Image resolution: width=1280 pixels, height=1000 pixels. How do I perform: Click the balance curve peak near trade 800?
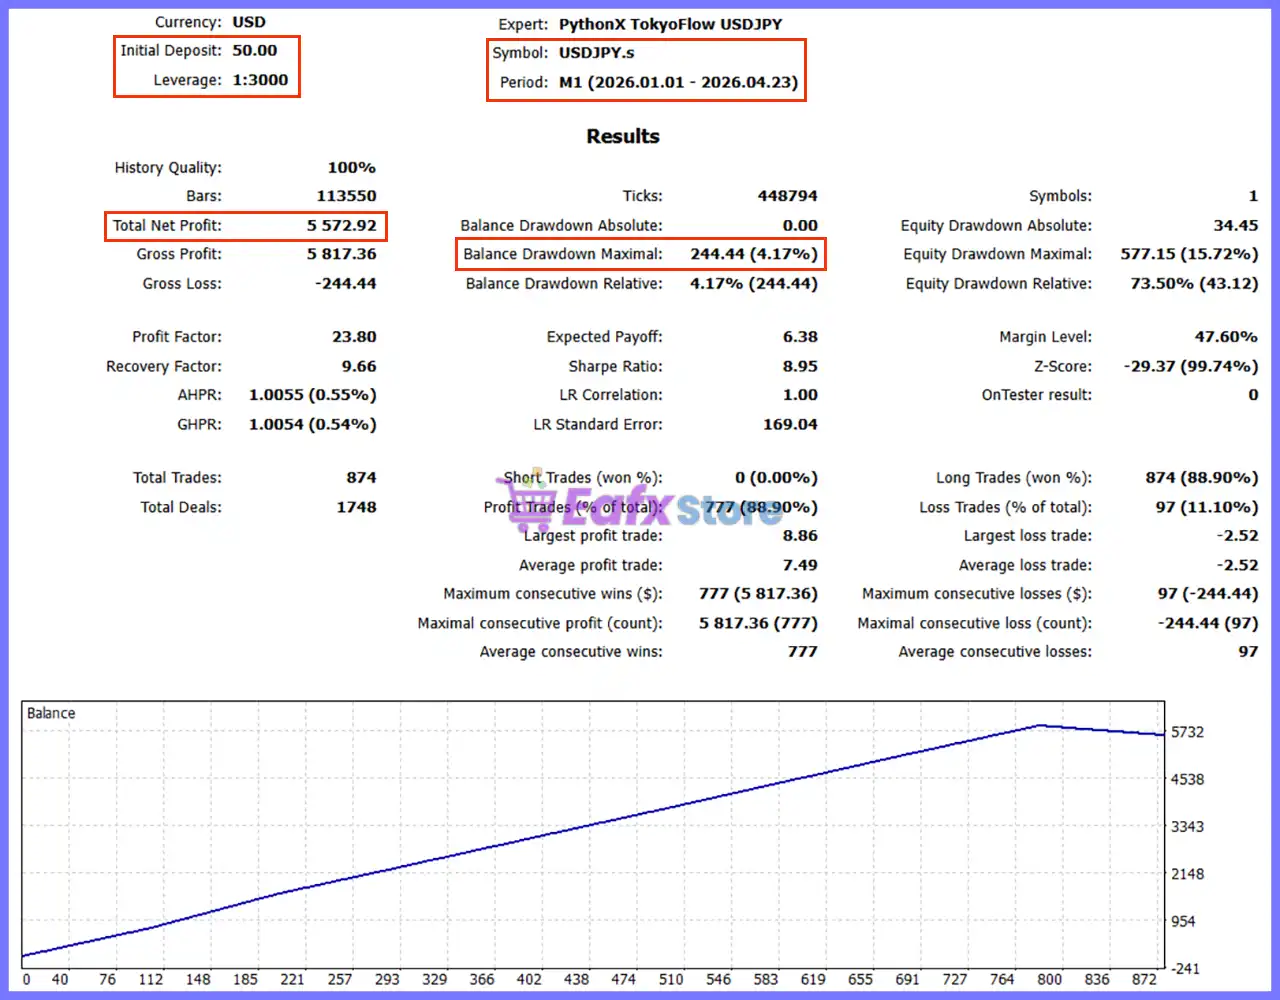(x=1040, y=725)
